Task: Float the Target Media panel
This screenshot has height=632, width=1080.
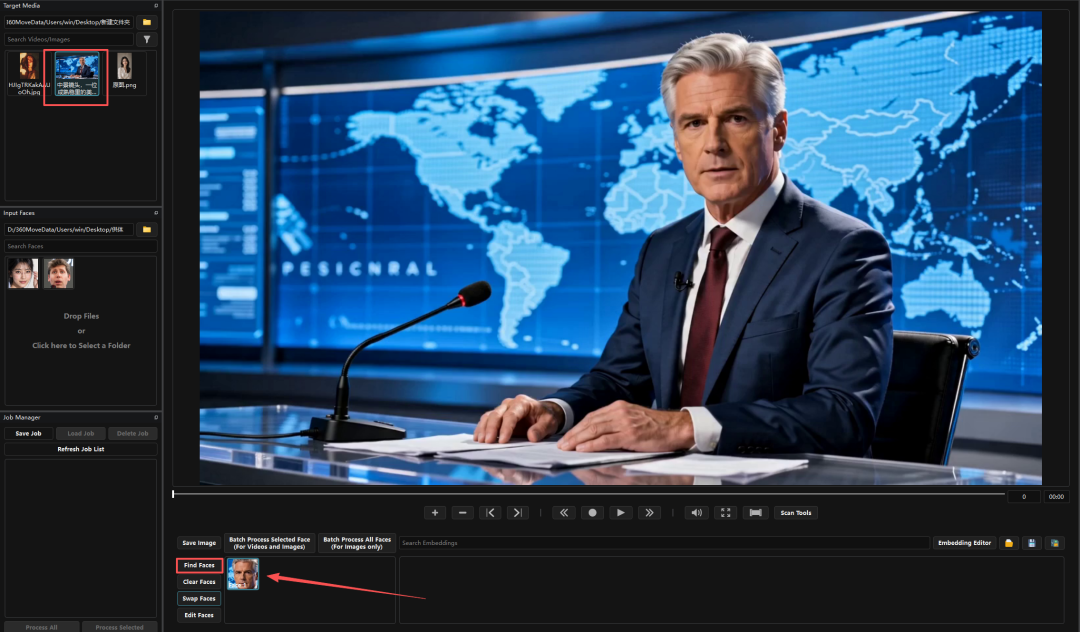Action: coord(156,6)
